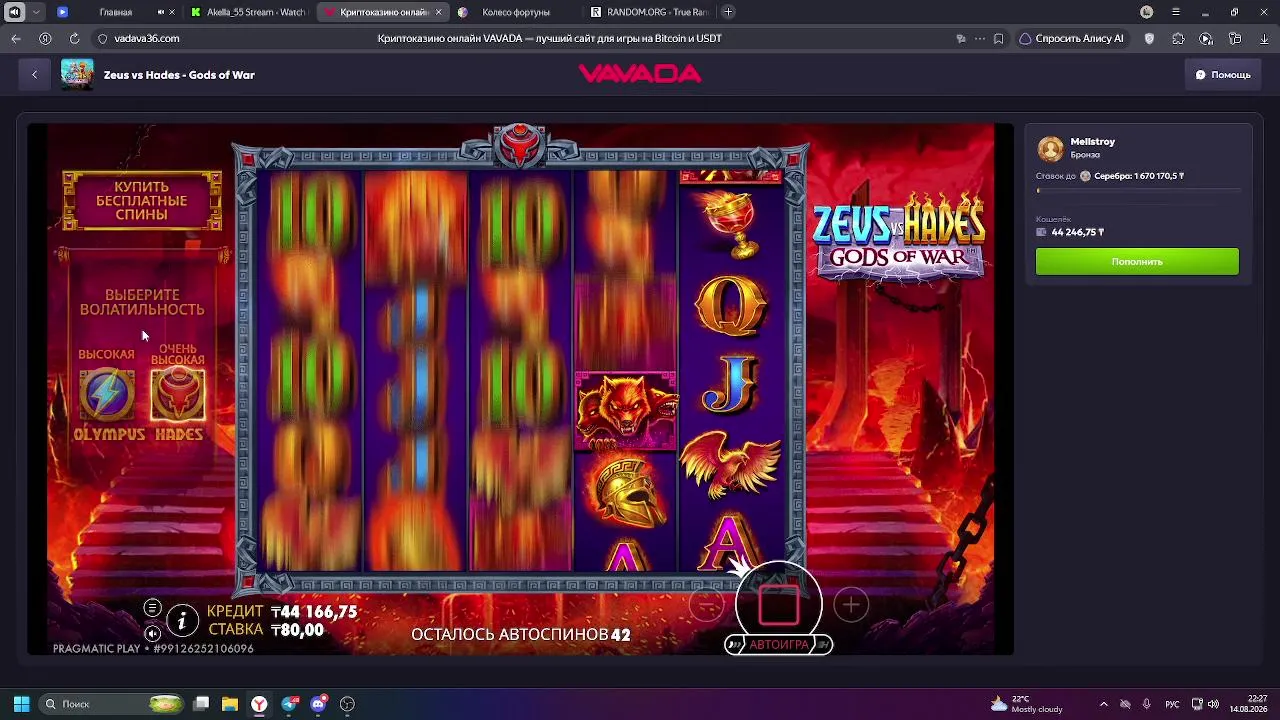Open the pinned blue tab icon
The width and height of the screenshot is (1280, 720).
62,12
